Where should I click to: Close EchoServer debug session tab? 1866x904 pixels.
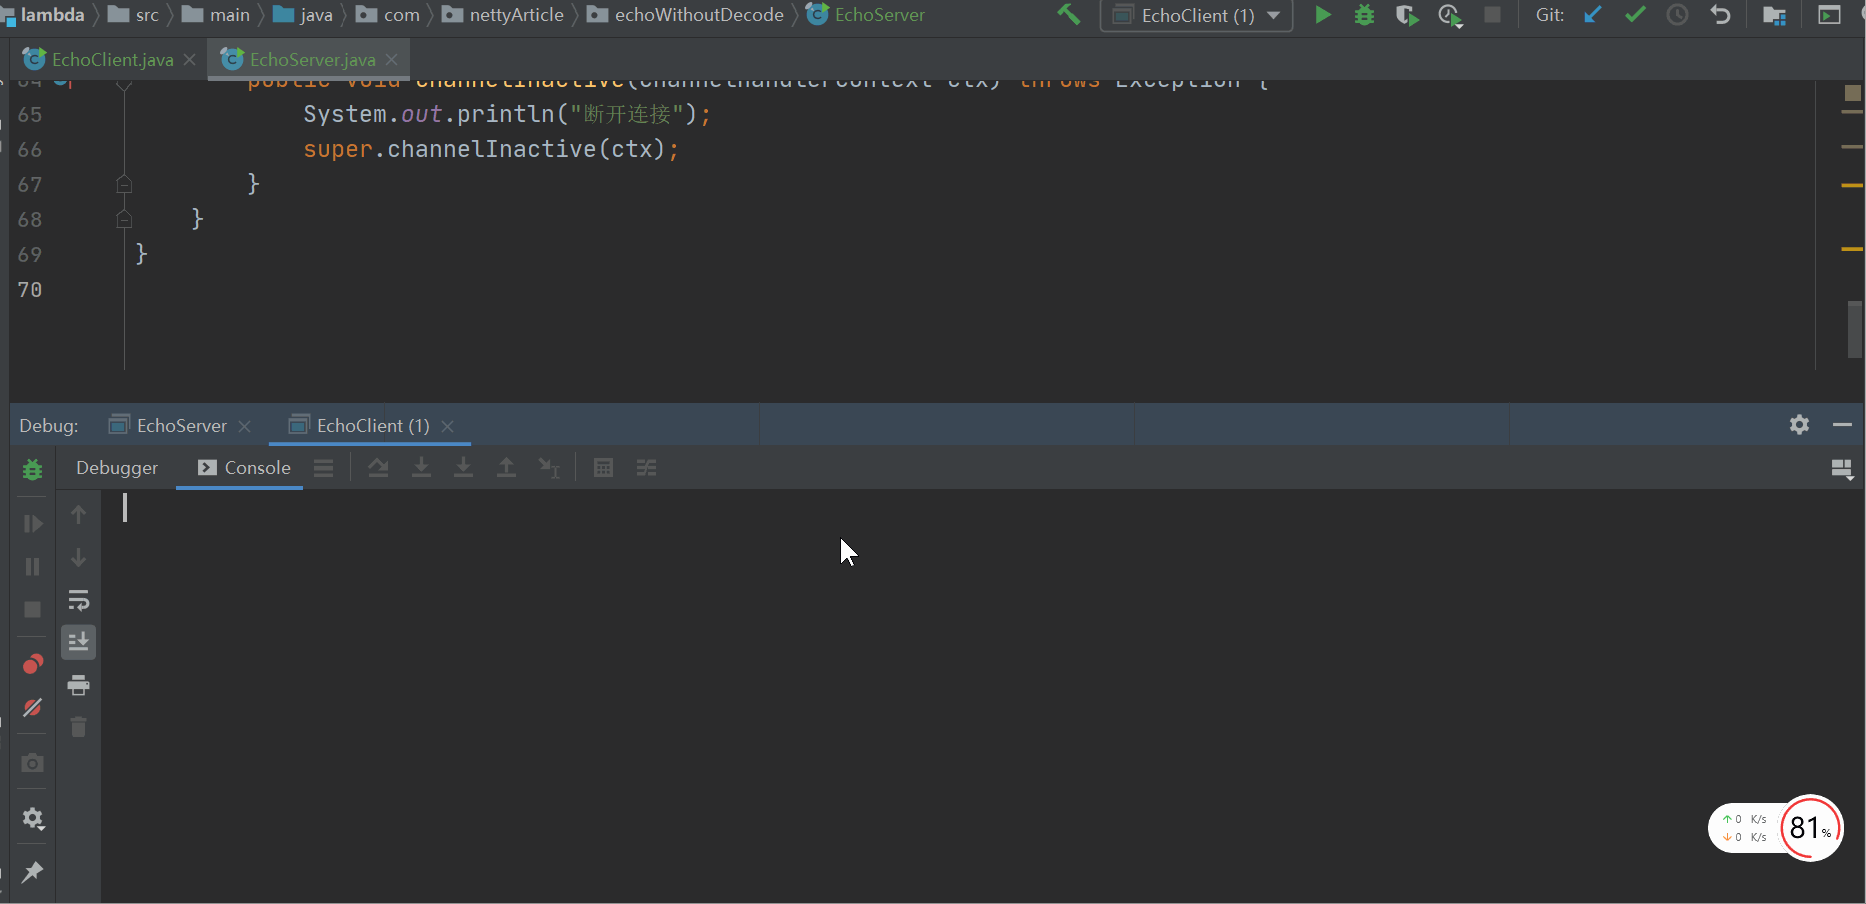(x=245, y=426)
